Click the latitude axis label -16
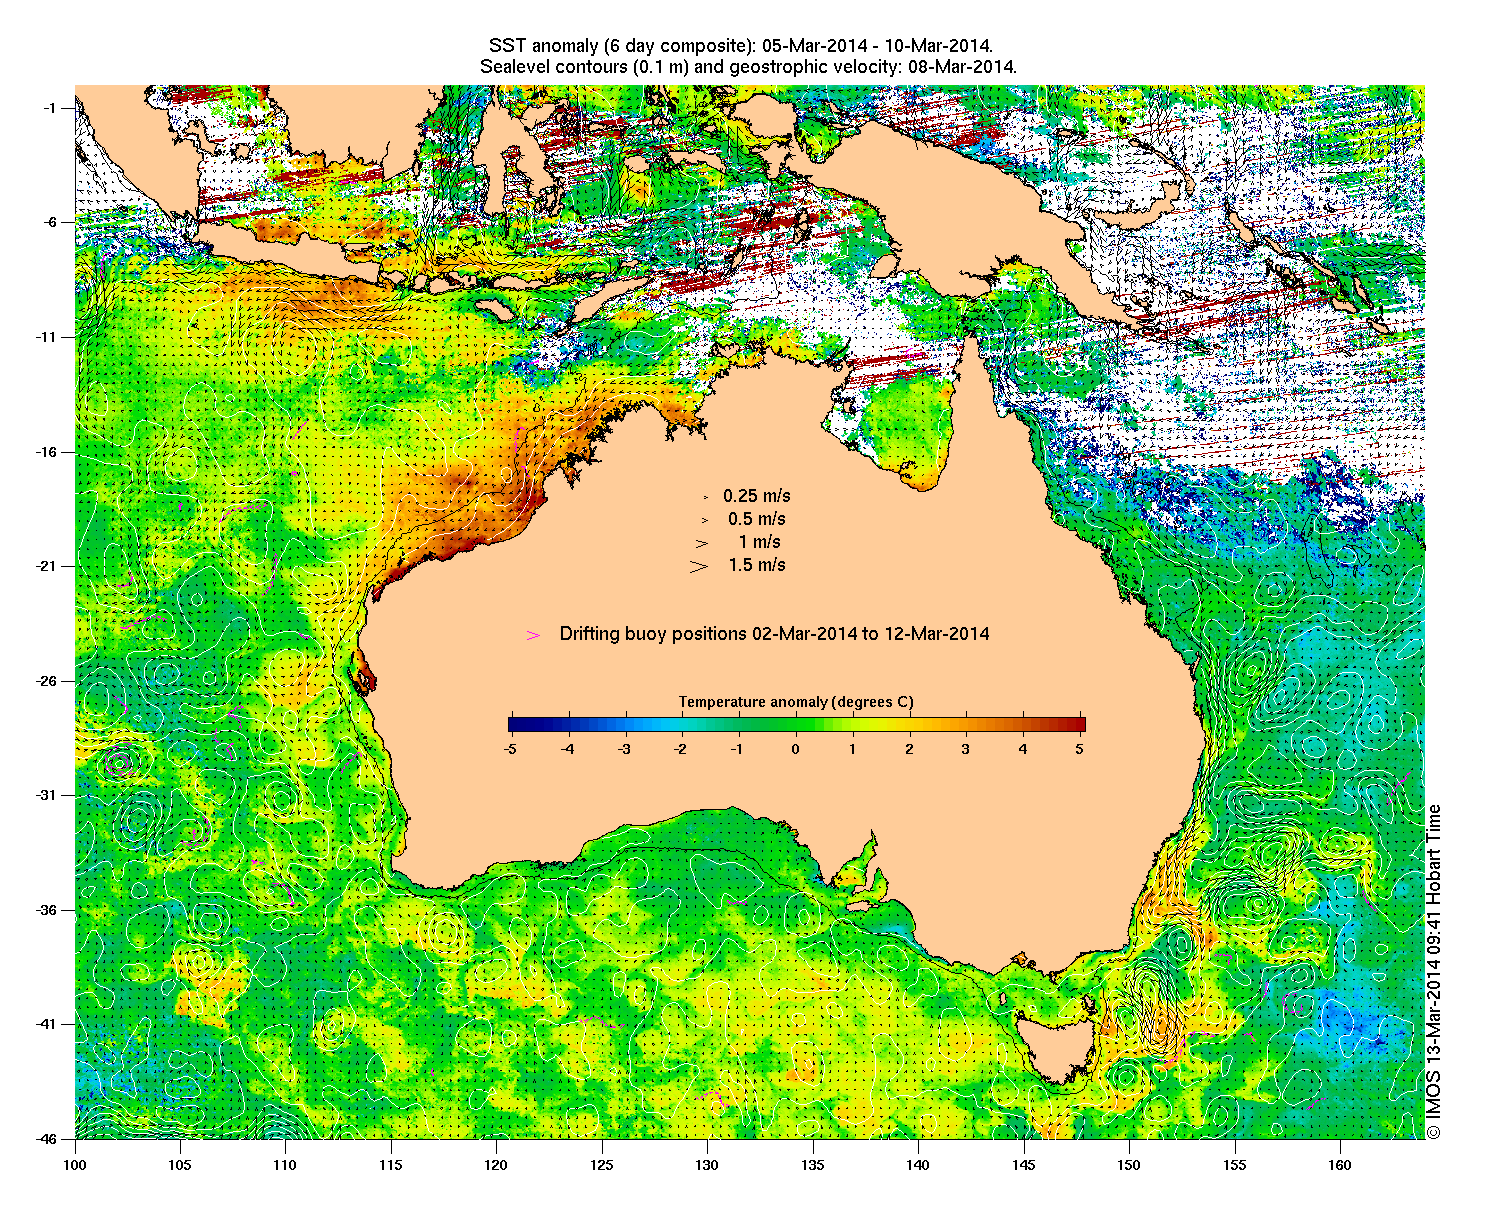The width and height of the screenshot is (1500, 1225). (48, 452)
